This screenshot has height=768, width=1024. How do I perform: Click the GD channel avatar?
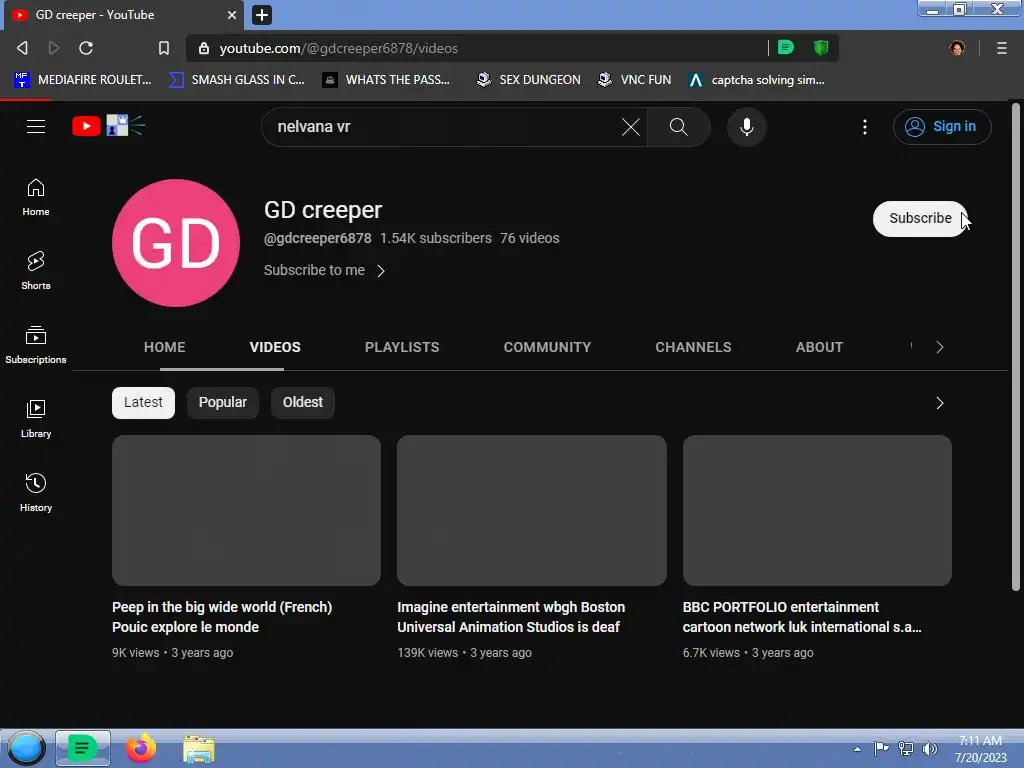[x=176, y=243]
